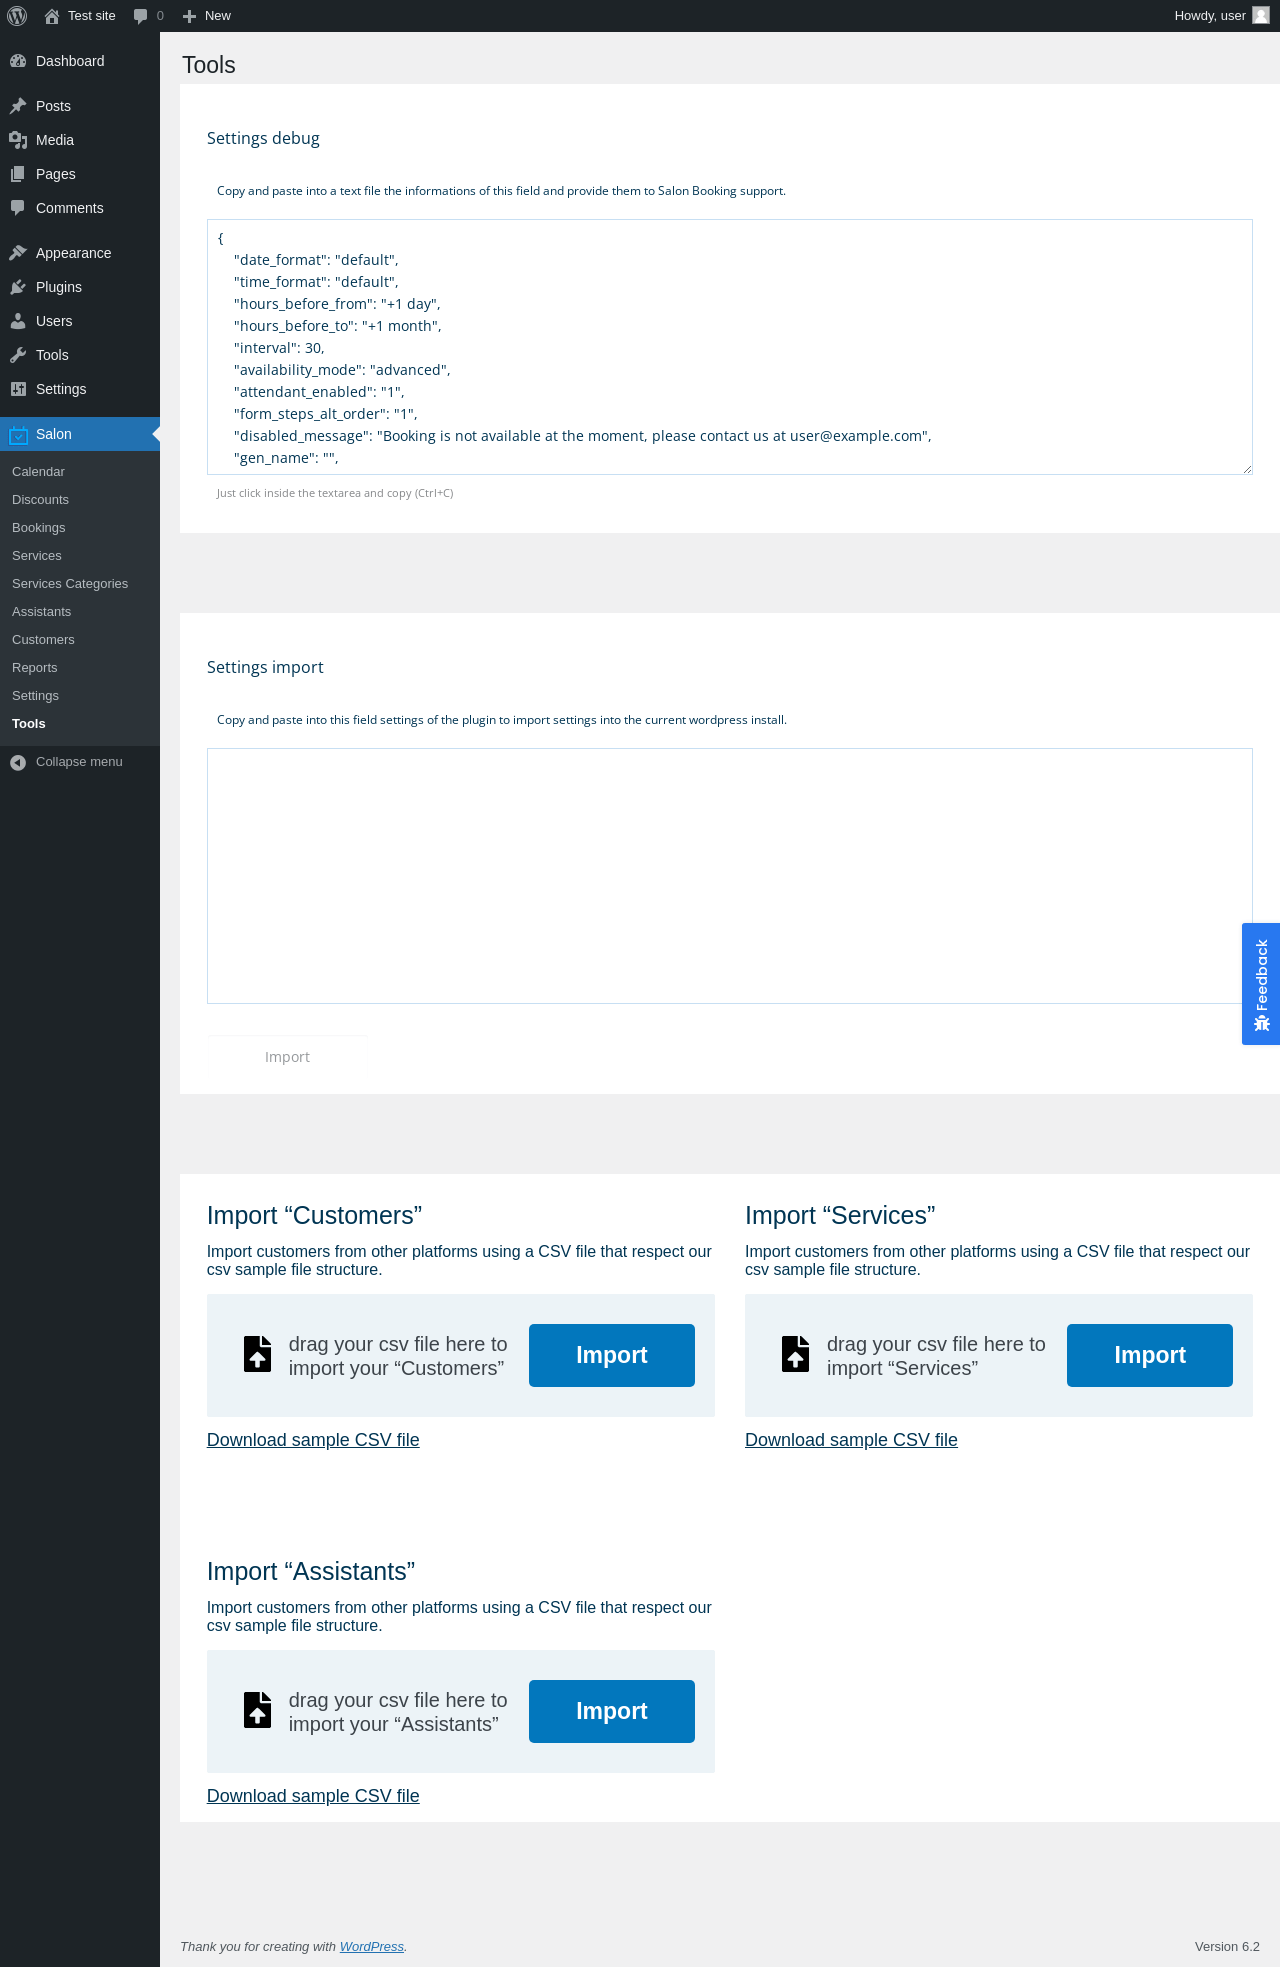Image resolution: width=1280 pixels, height=1967 pixels.
Task: Click the Salon calendar icon
Action: (18, 434)
